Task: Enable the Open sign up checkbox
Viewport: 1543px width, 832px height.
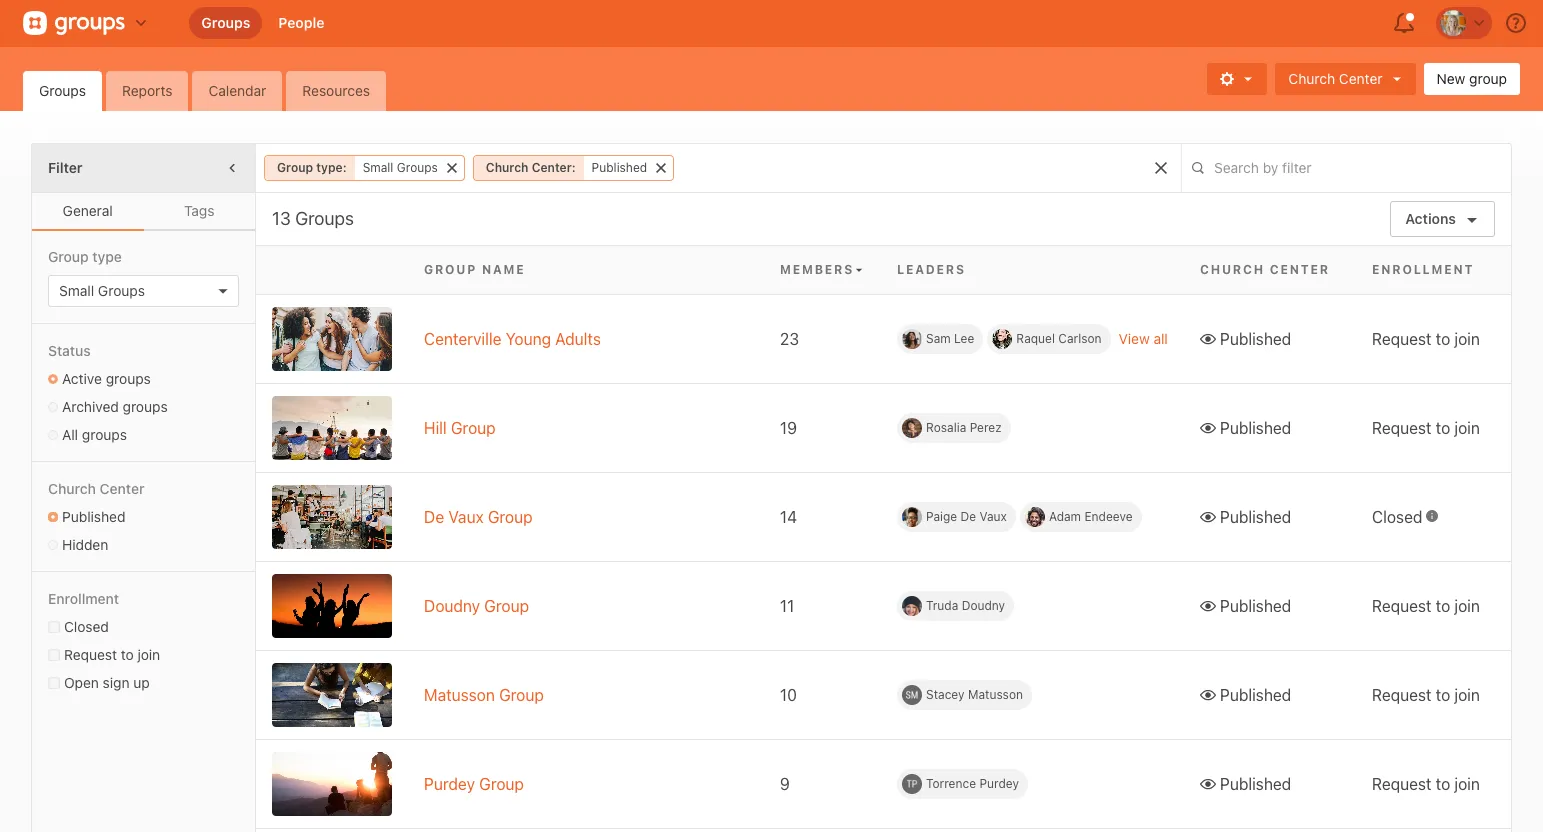Action: (54, 683)
